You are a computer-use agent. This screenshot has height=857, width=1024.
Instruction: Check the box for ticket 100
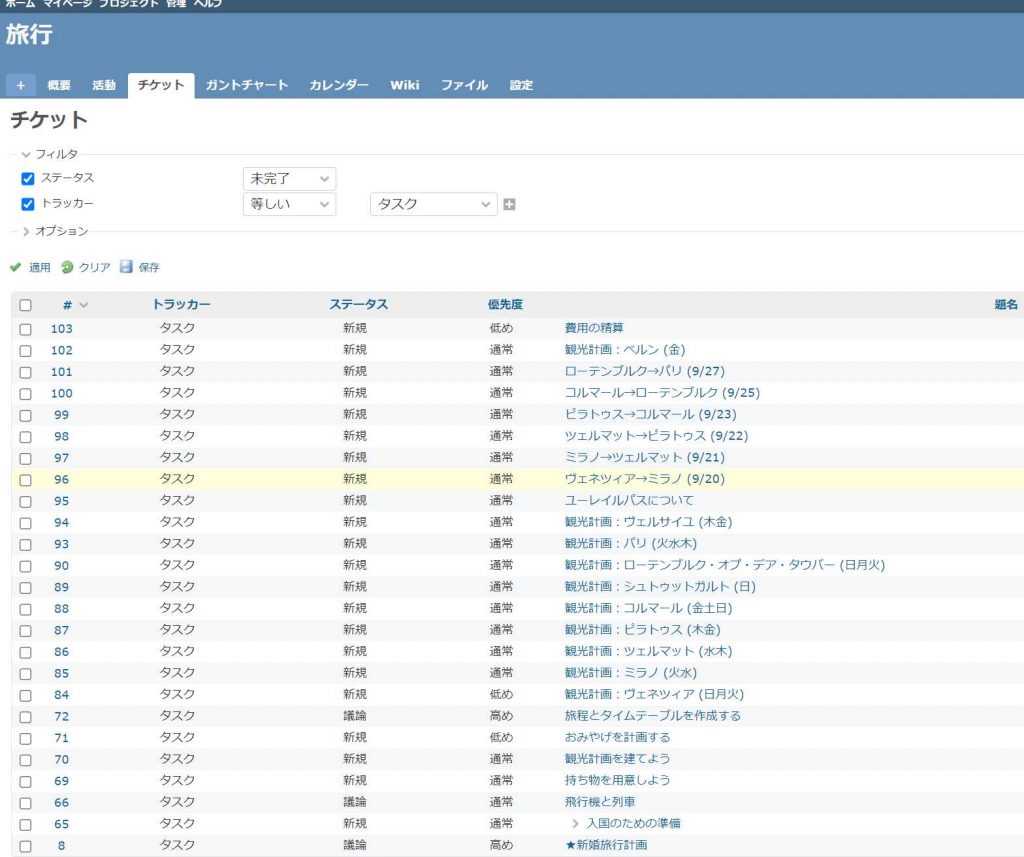(x=25, y=394)
